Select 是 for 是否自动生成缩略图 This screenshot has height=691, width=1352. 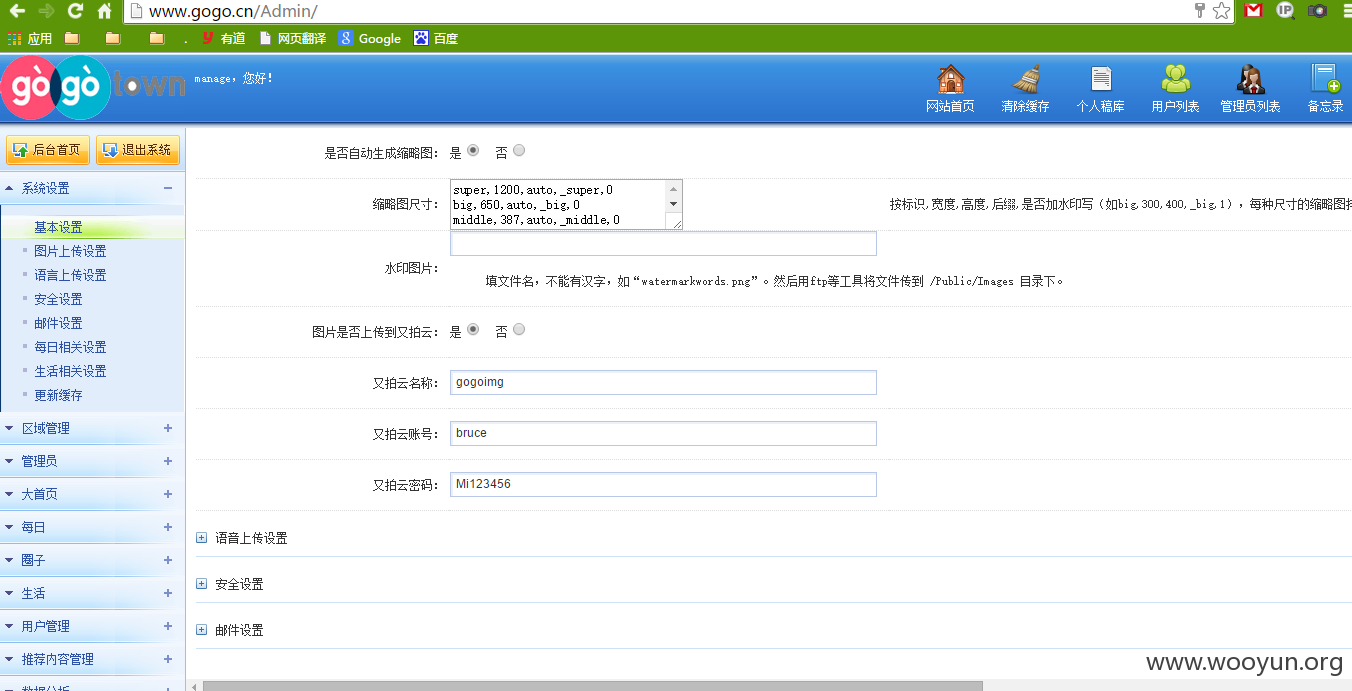coord(473,151)
